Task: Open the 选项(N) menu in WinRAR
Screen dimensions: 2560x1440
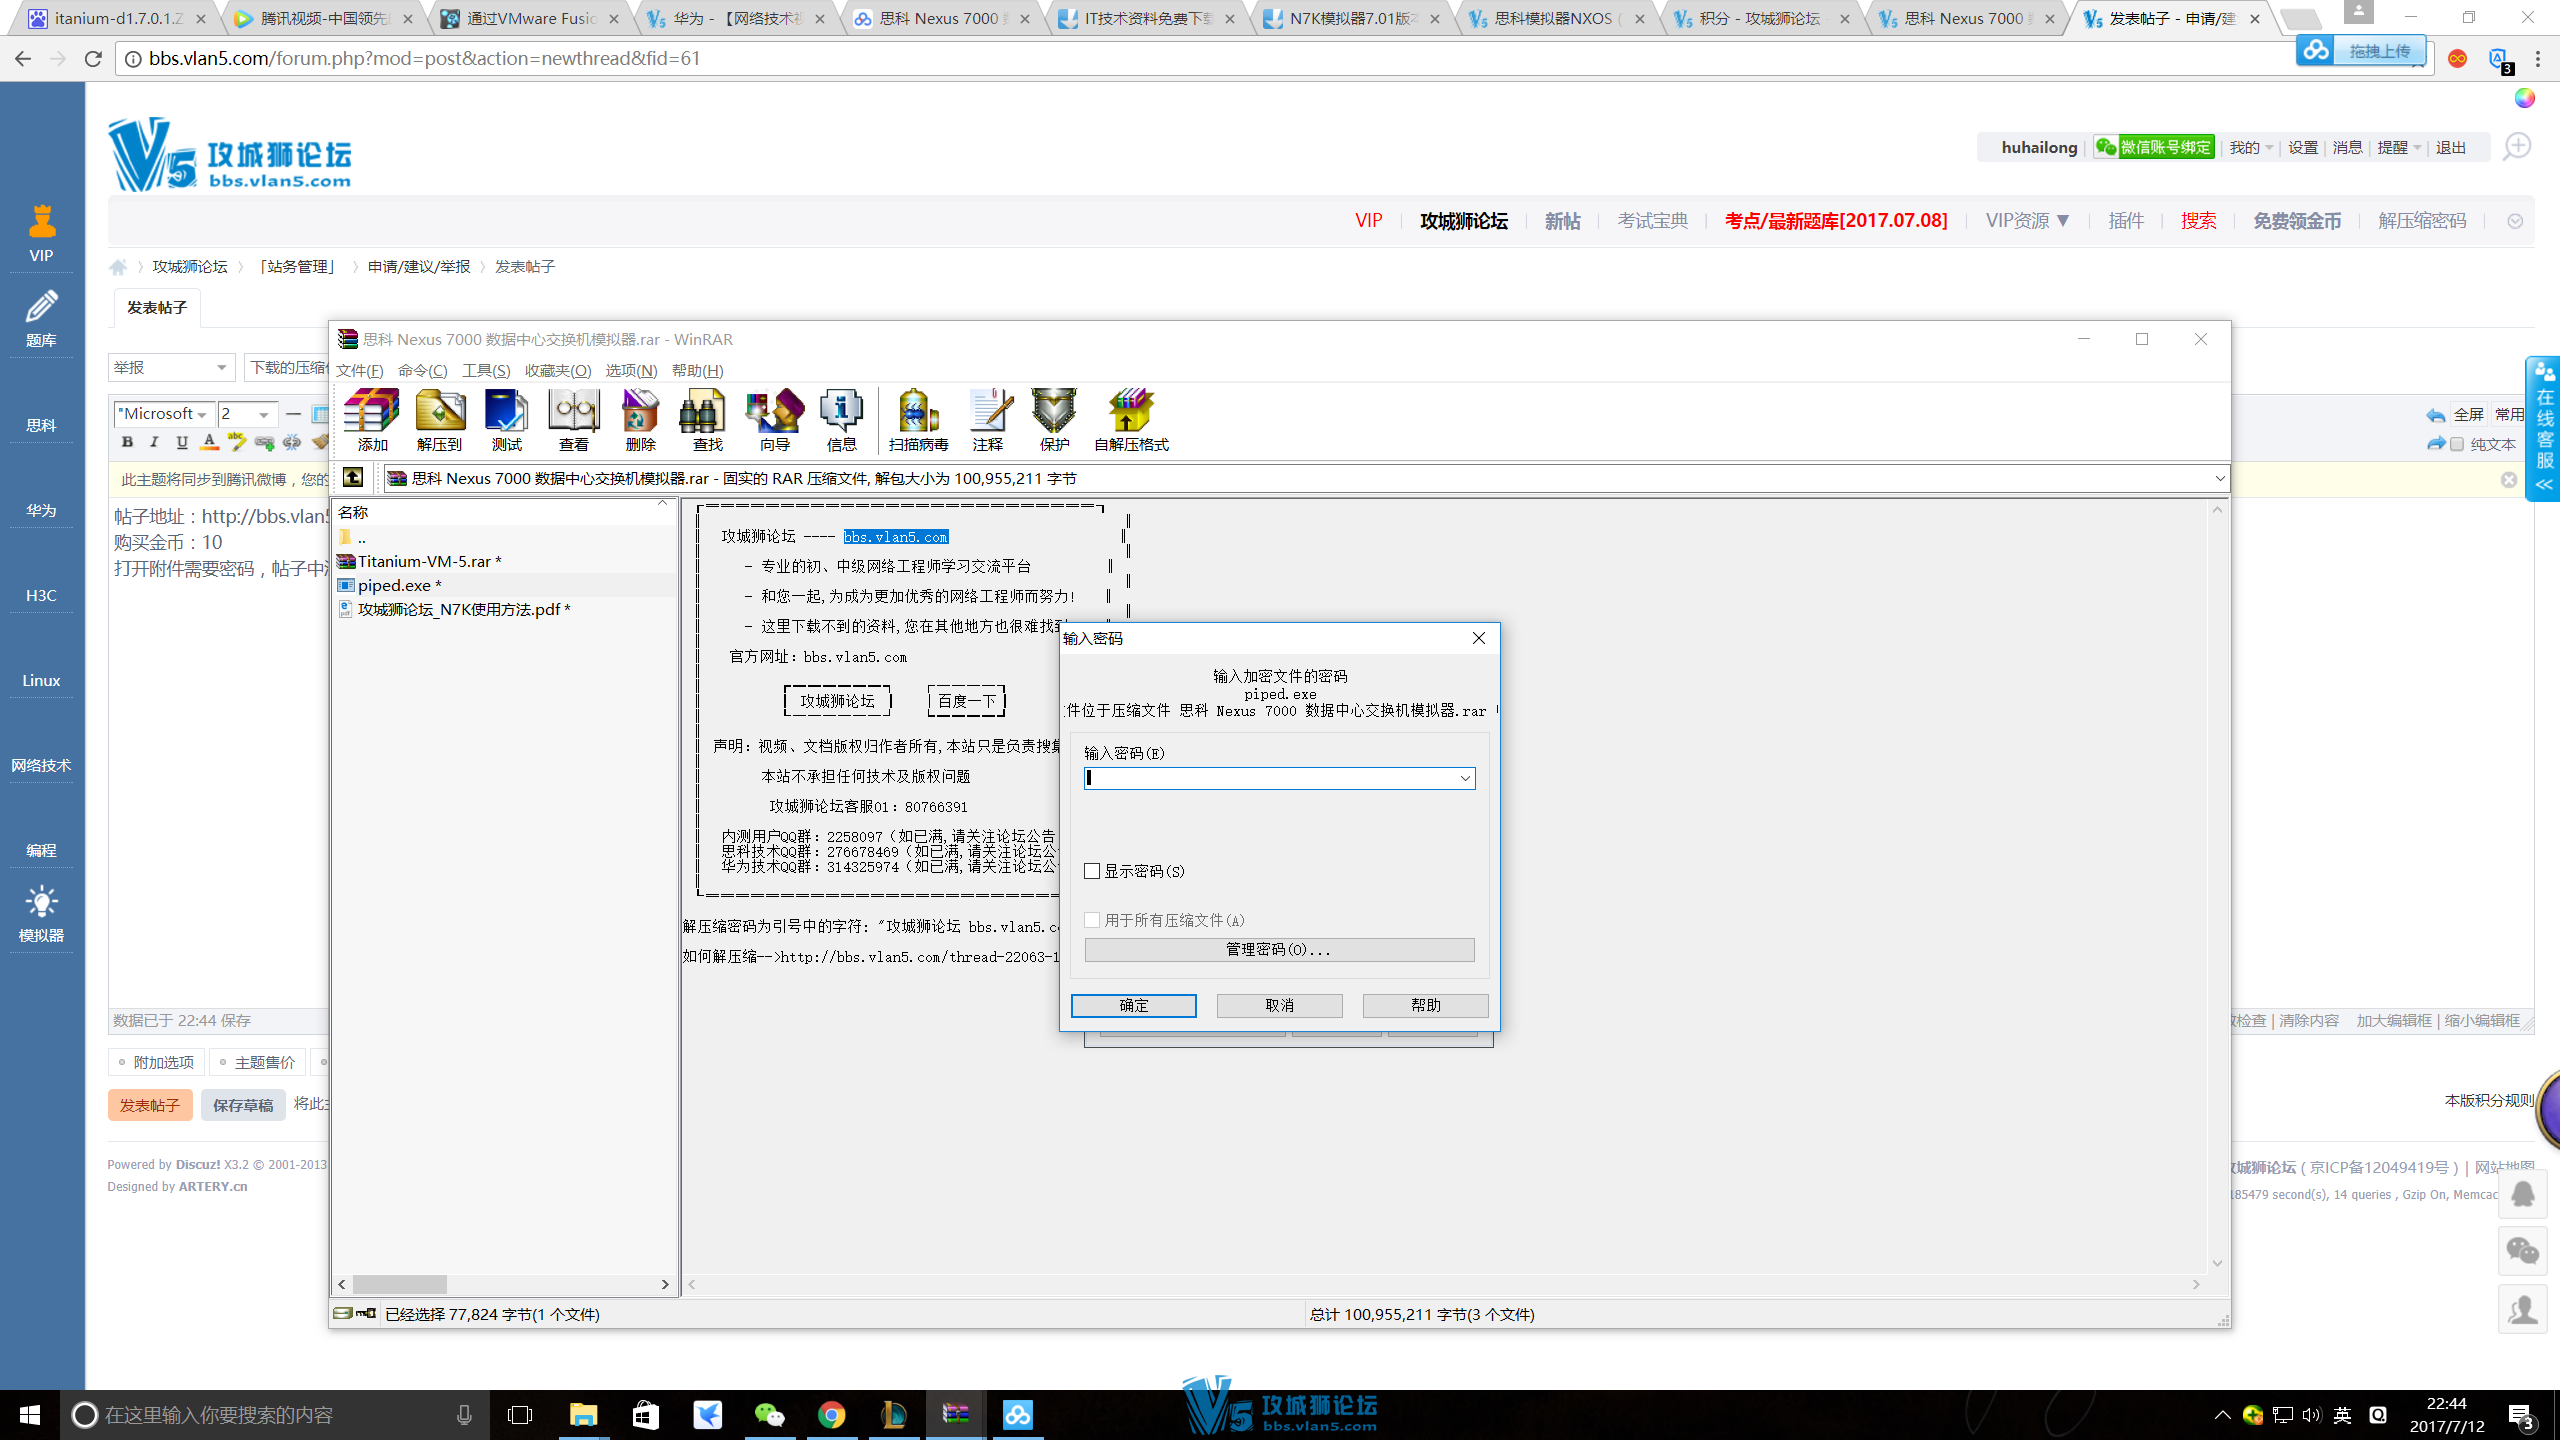Action: pos(631,370)
